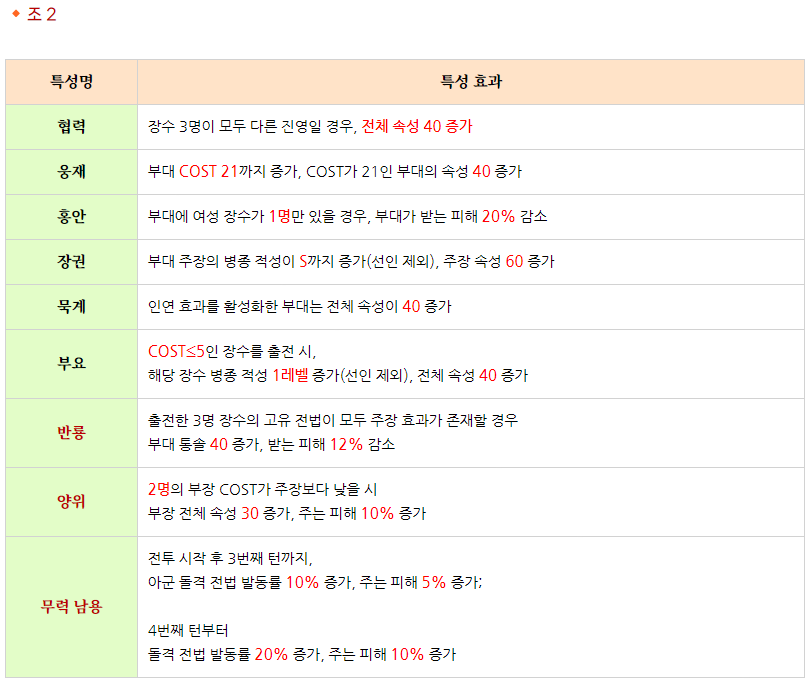Select the red '양위' trait name cell
The width and height of the screenshot is (809, 680).
click(x=71, y=501)
